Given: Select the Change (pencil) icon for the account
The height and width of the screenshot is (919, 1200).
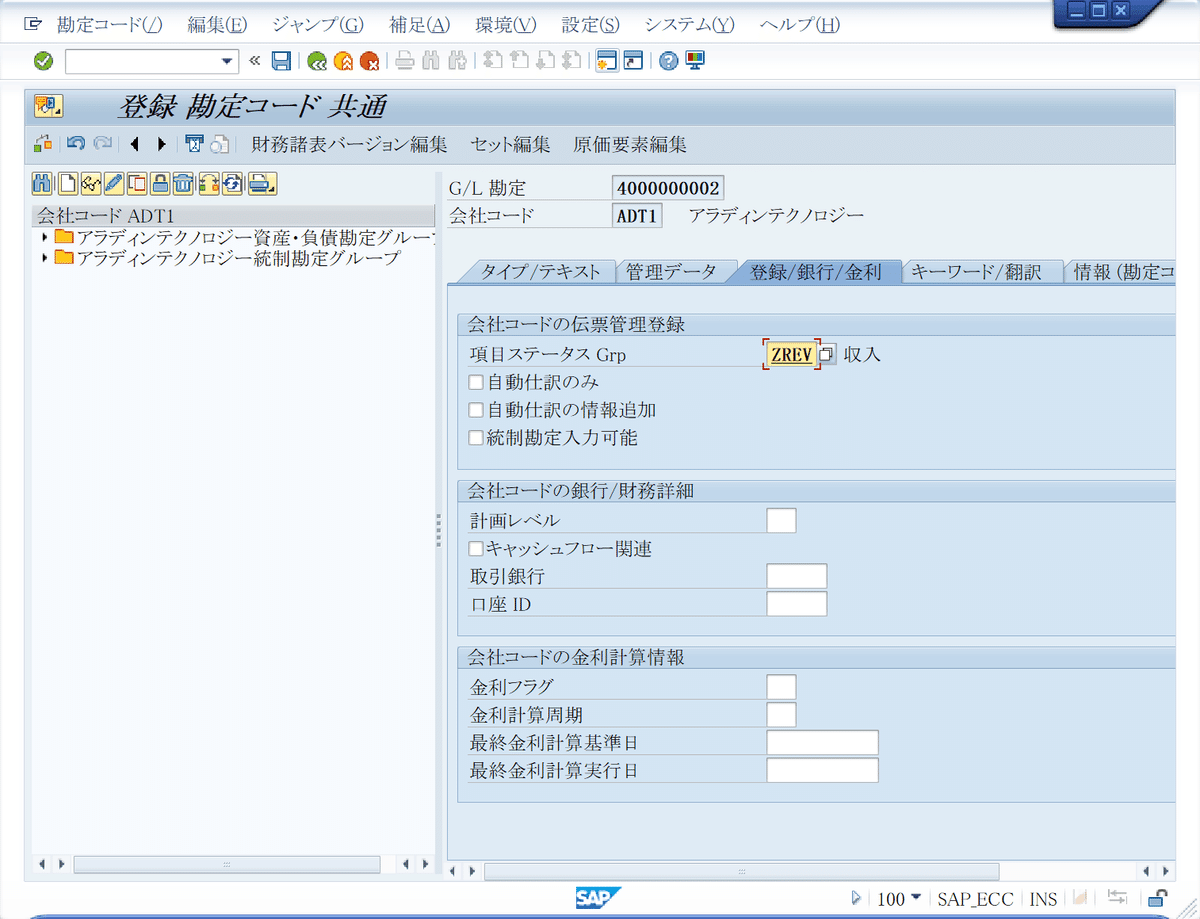Looking at the screenshot, I should click(x=112, y=183).
